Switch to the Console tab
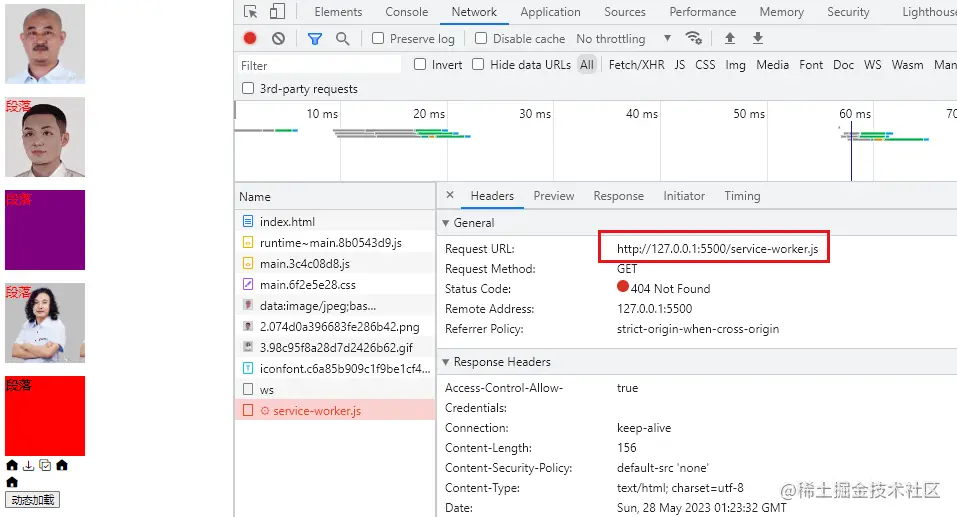Viewport: 957px width, 517px height. [406, 12]
